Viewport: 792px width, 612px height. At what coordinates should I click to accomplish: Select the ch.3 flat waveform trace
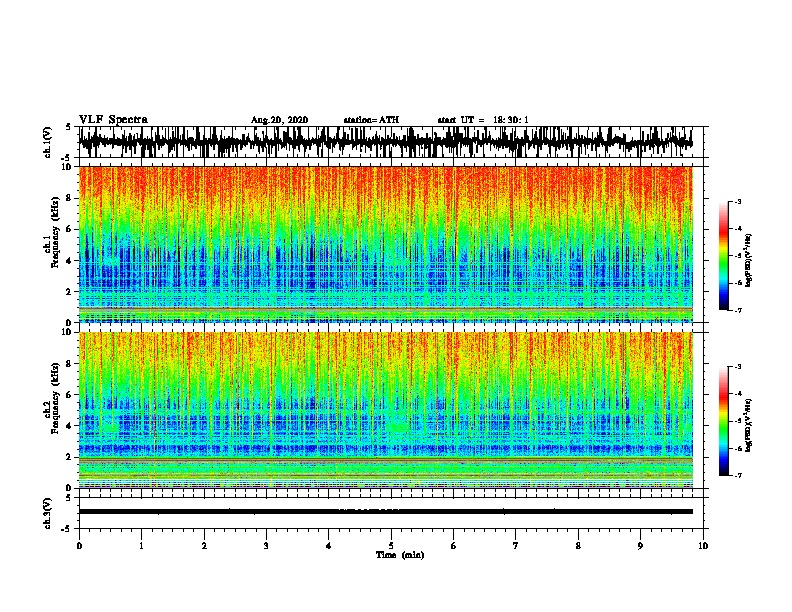pyautogui.click(x=386, y=512)
